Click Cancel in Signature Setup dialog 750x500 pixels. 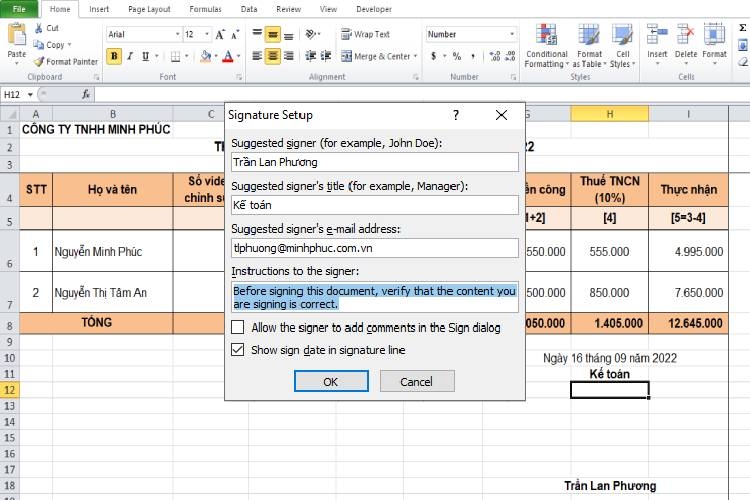pyautogui.click(x=417, y=381)
